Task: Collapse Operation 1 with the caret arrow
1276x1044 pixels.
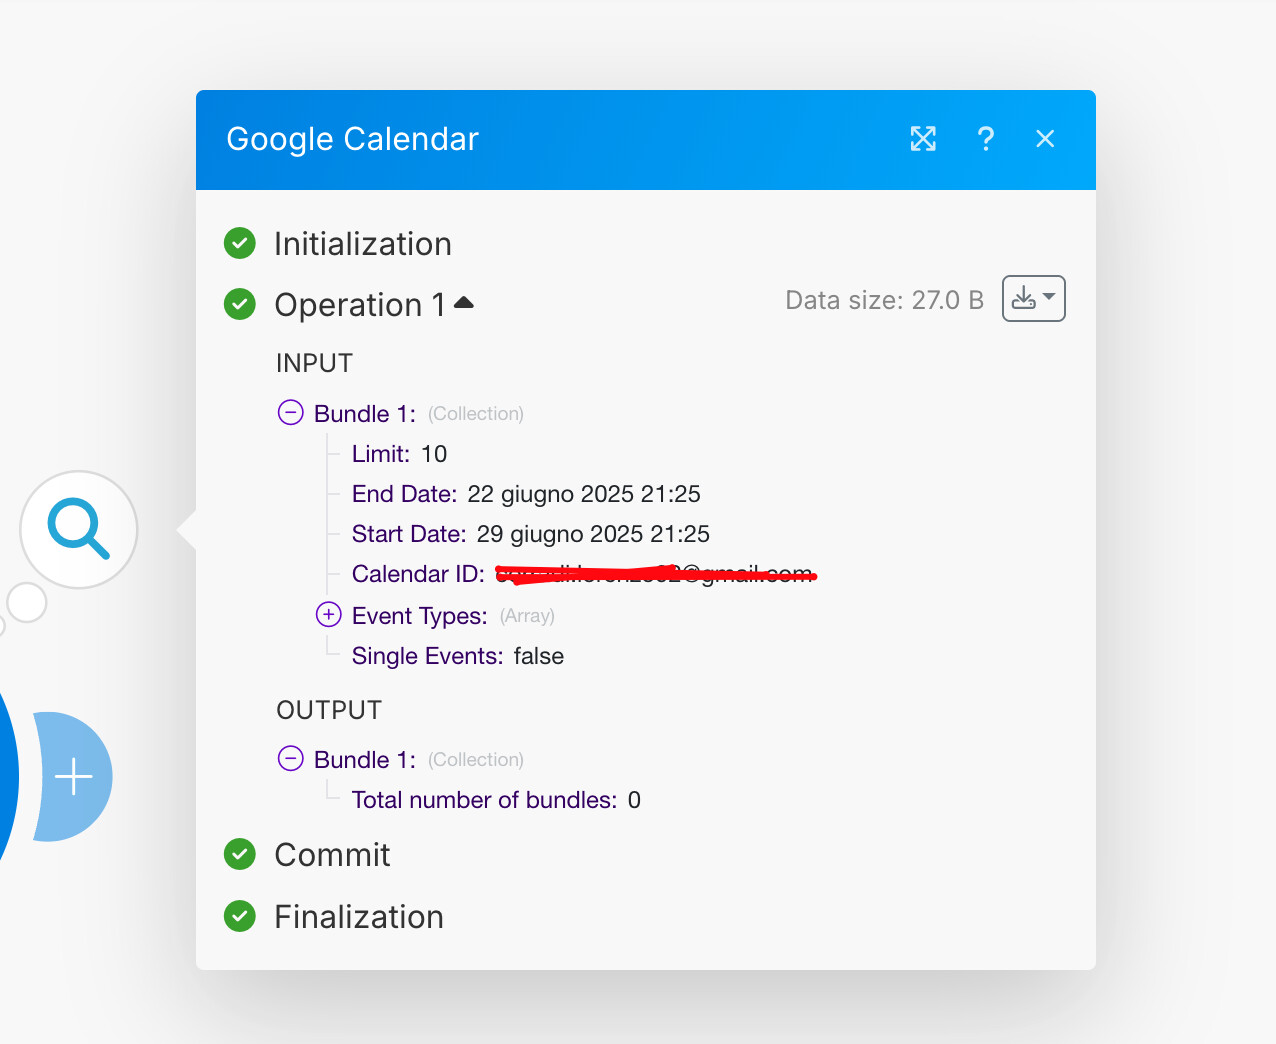Action: coord(464,302)
